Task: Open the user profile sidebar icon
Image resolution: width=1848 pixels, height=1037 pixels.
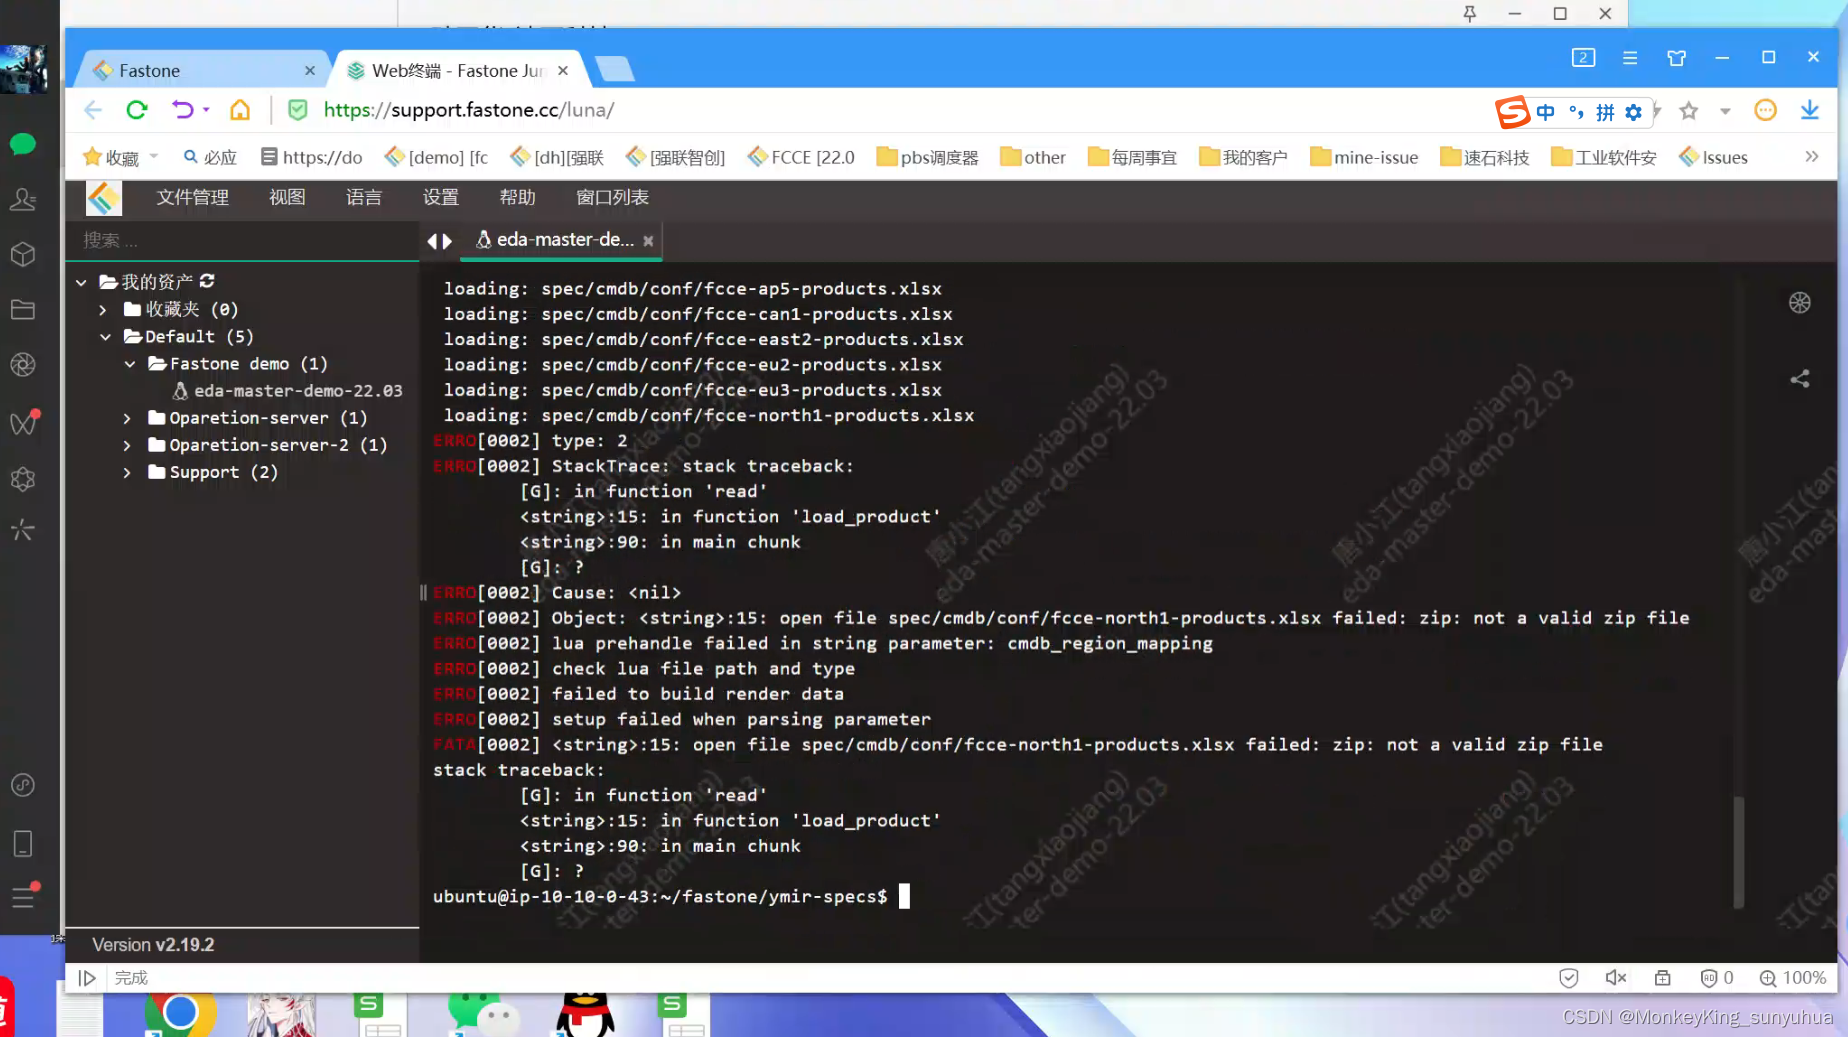Action: click(x=23, y=200)
